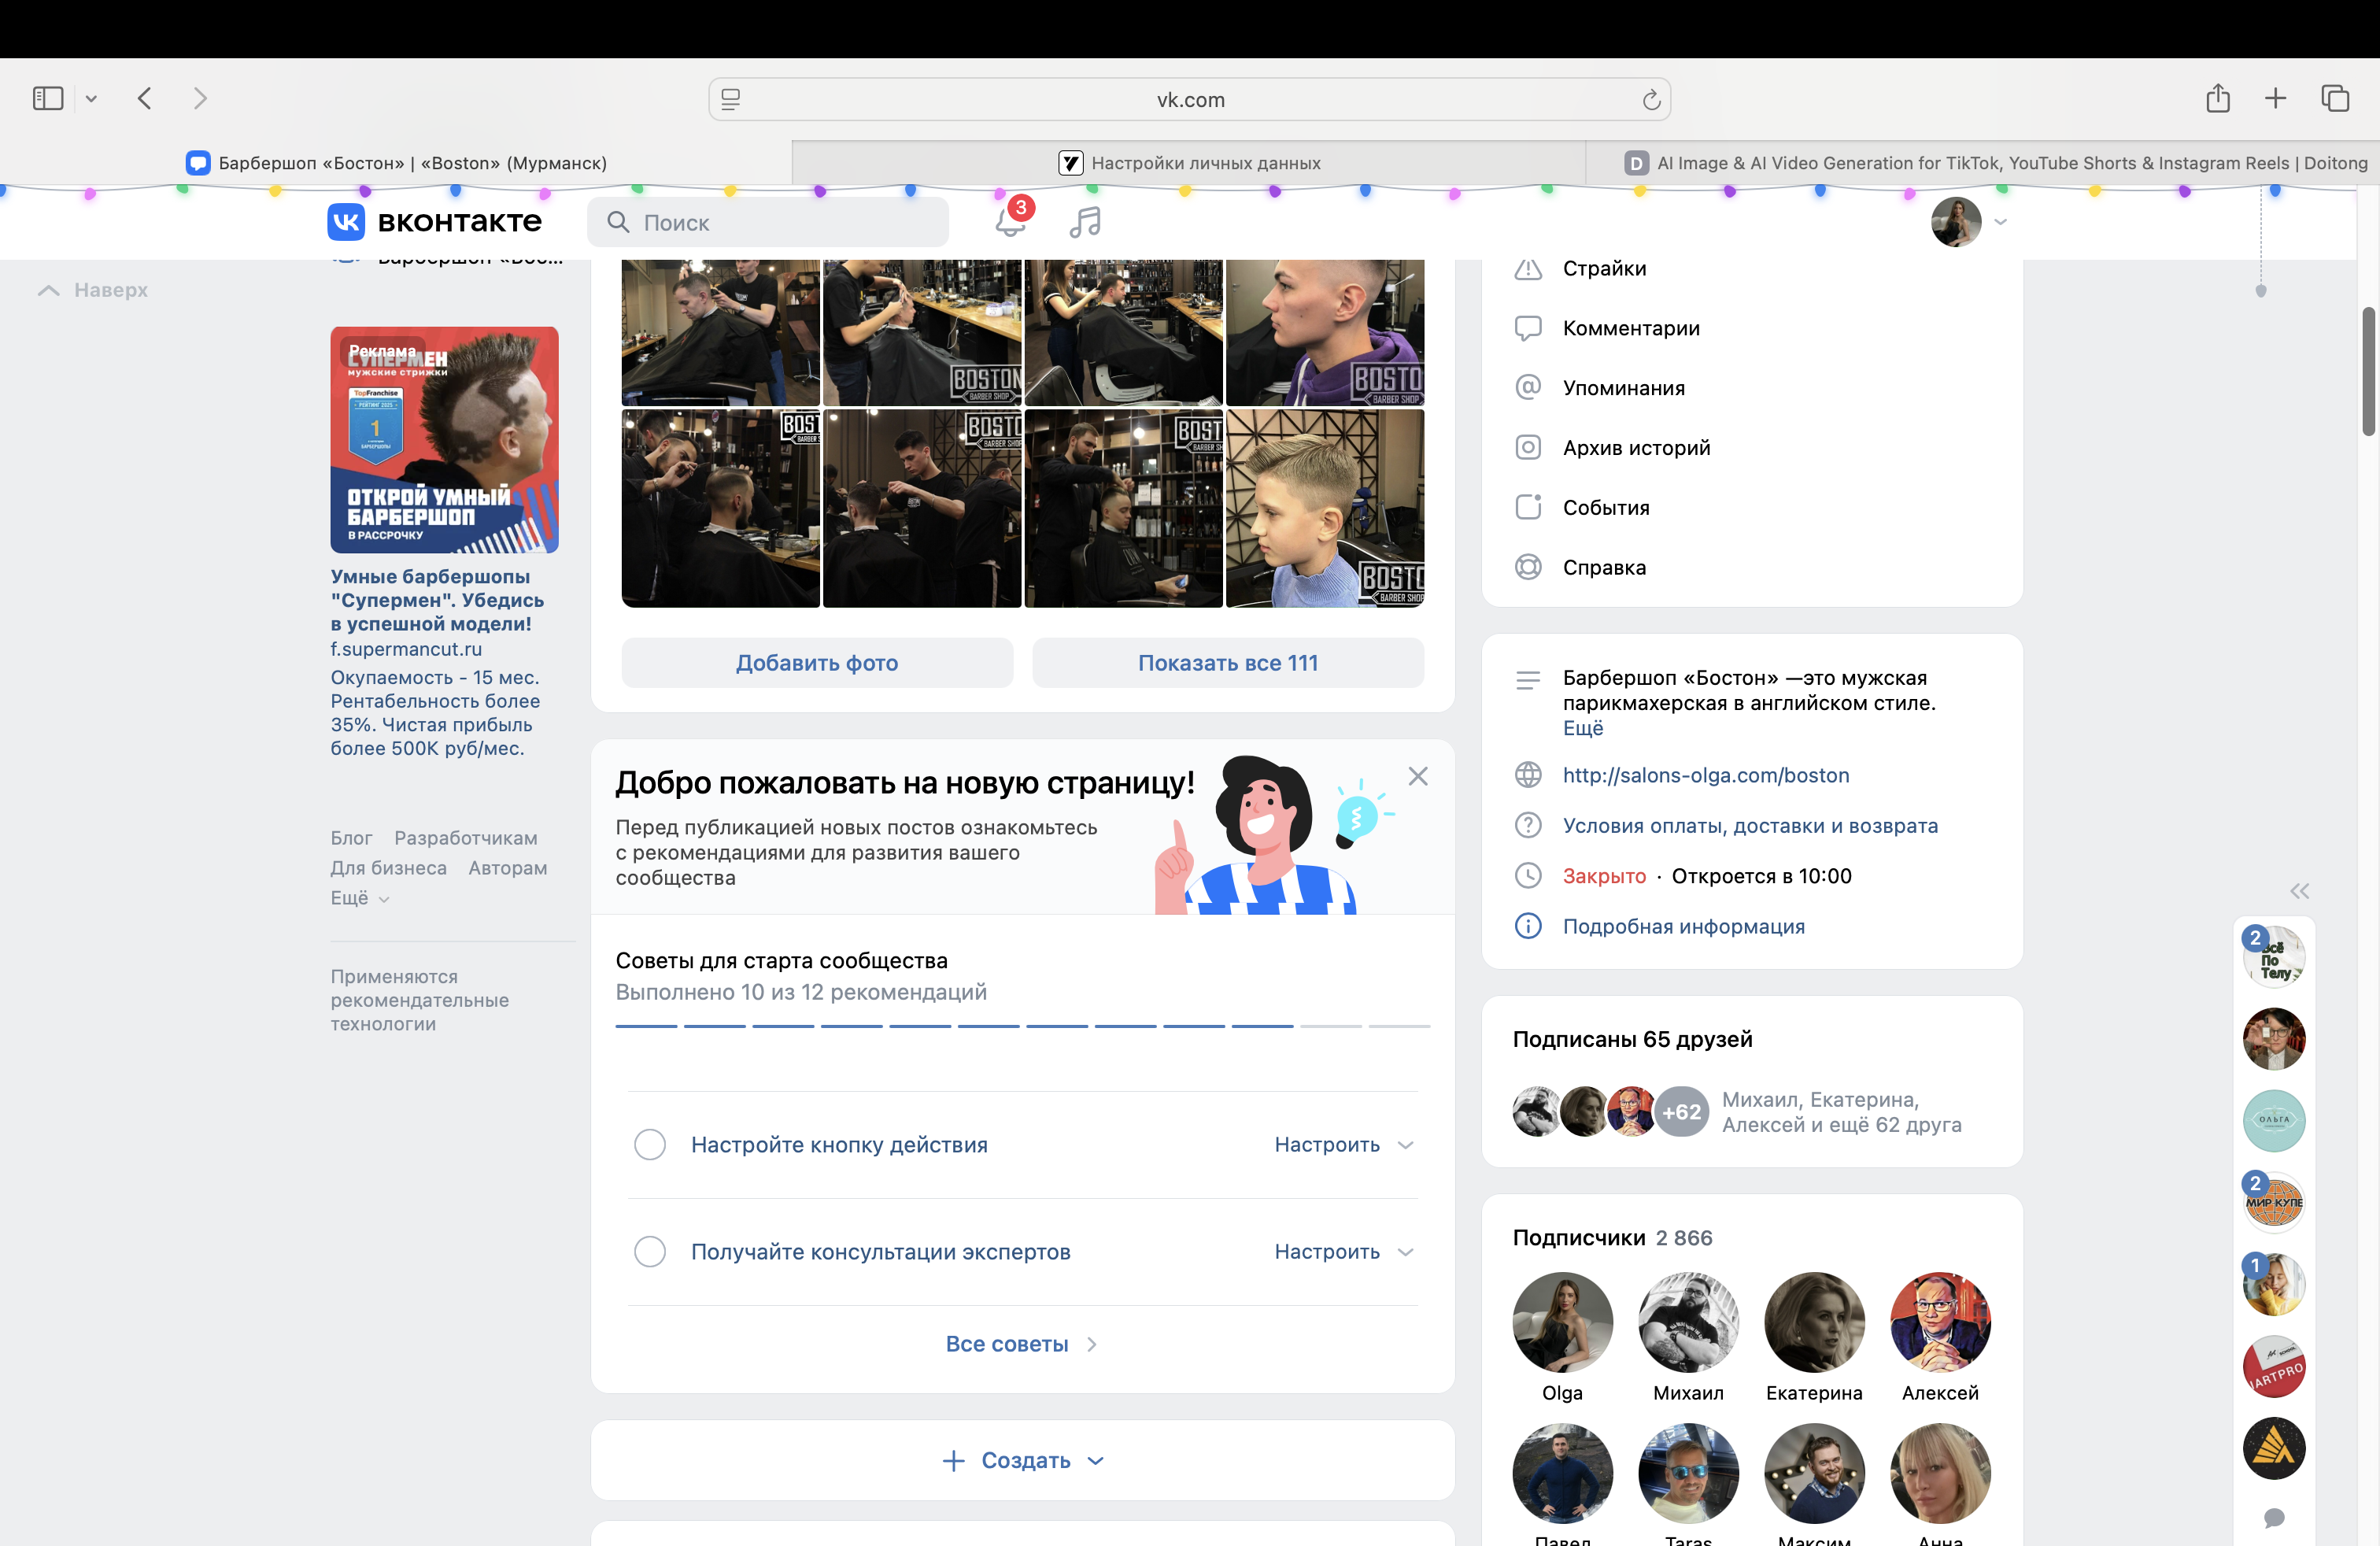
Task: Click the recommendations progress bar
Action: [1022, 1026]
